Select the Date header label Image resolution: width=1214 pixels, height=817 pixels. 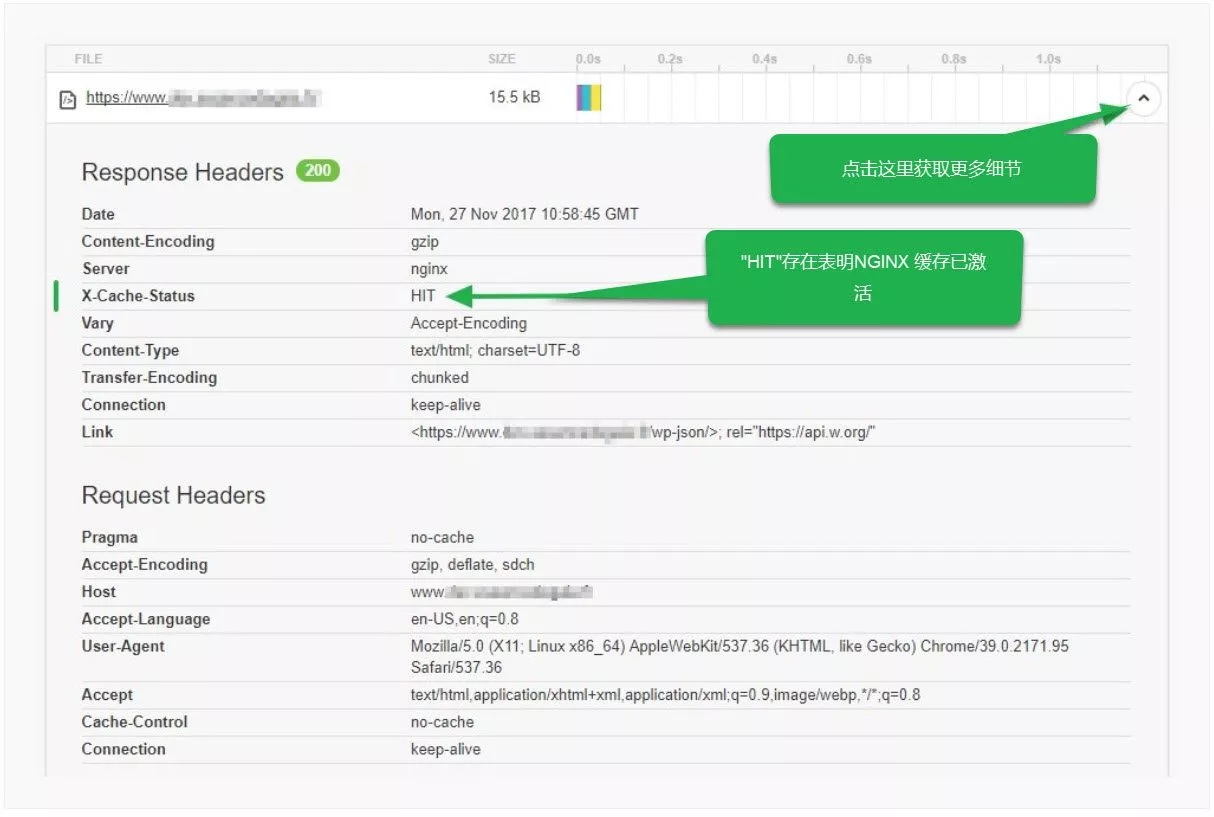[98, 214]
